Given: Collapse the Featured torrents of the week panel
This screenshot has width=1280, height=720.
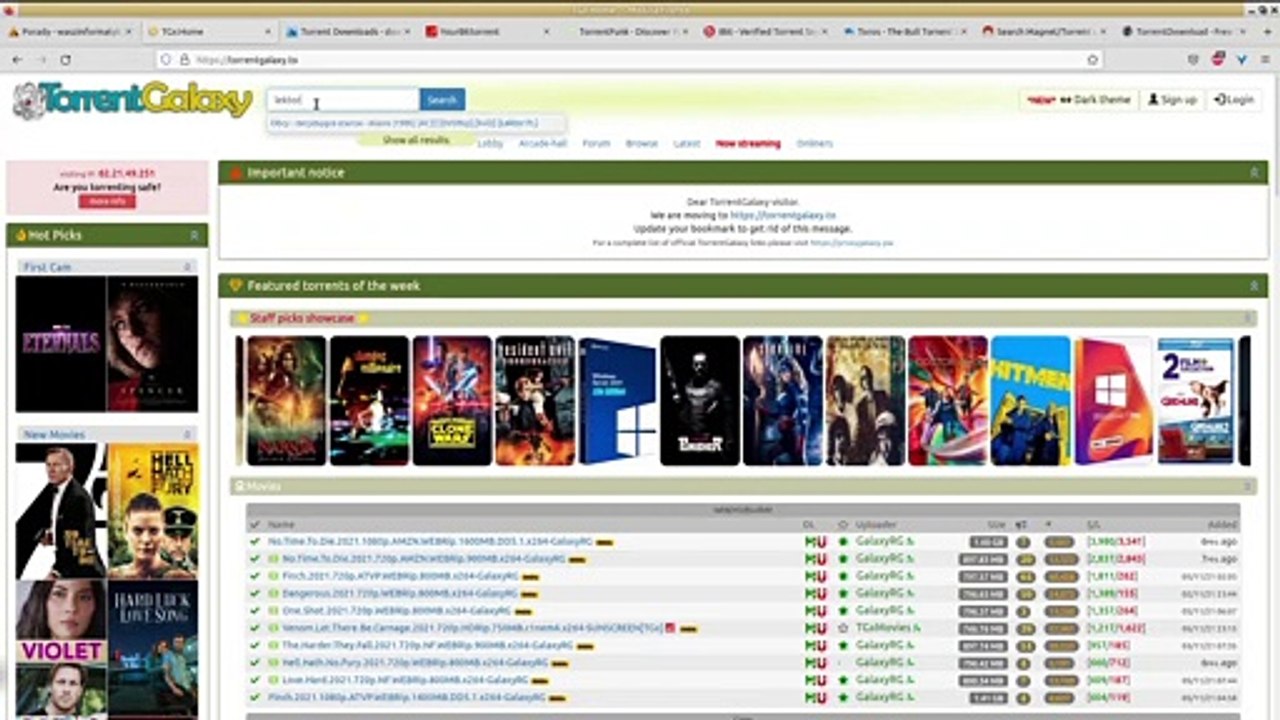Looking at the screenshot, I should click(x=1254, y=286).
